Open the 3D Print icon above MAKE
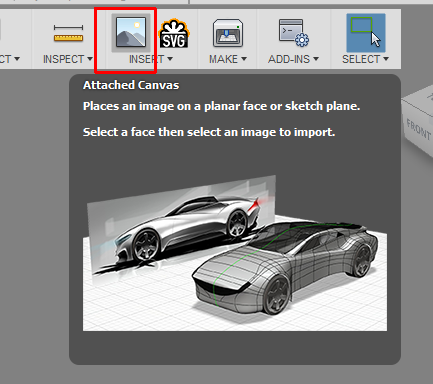The width and height of the screenshot is (433, 384). (x=228, y=33)
